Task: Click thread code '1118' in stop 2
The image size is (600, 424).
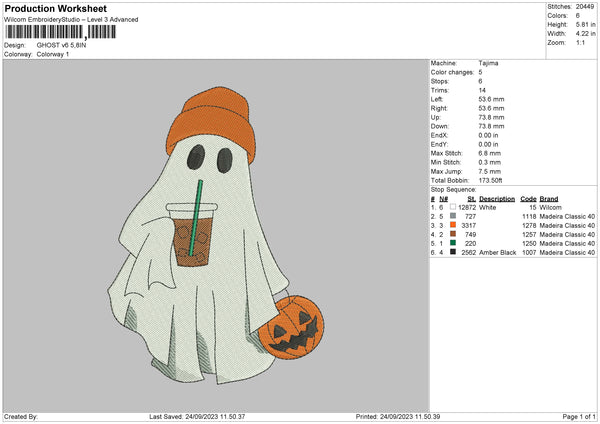Action: point(529,217)
